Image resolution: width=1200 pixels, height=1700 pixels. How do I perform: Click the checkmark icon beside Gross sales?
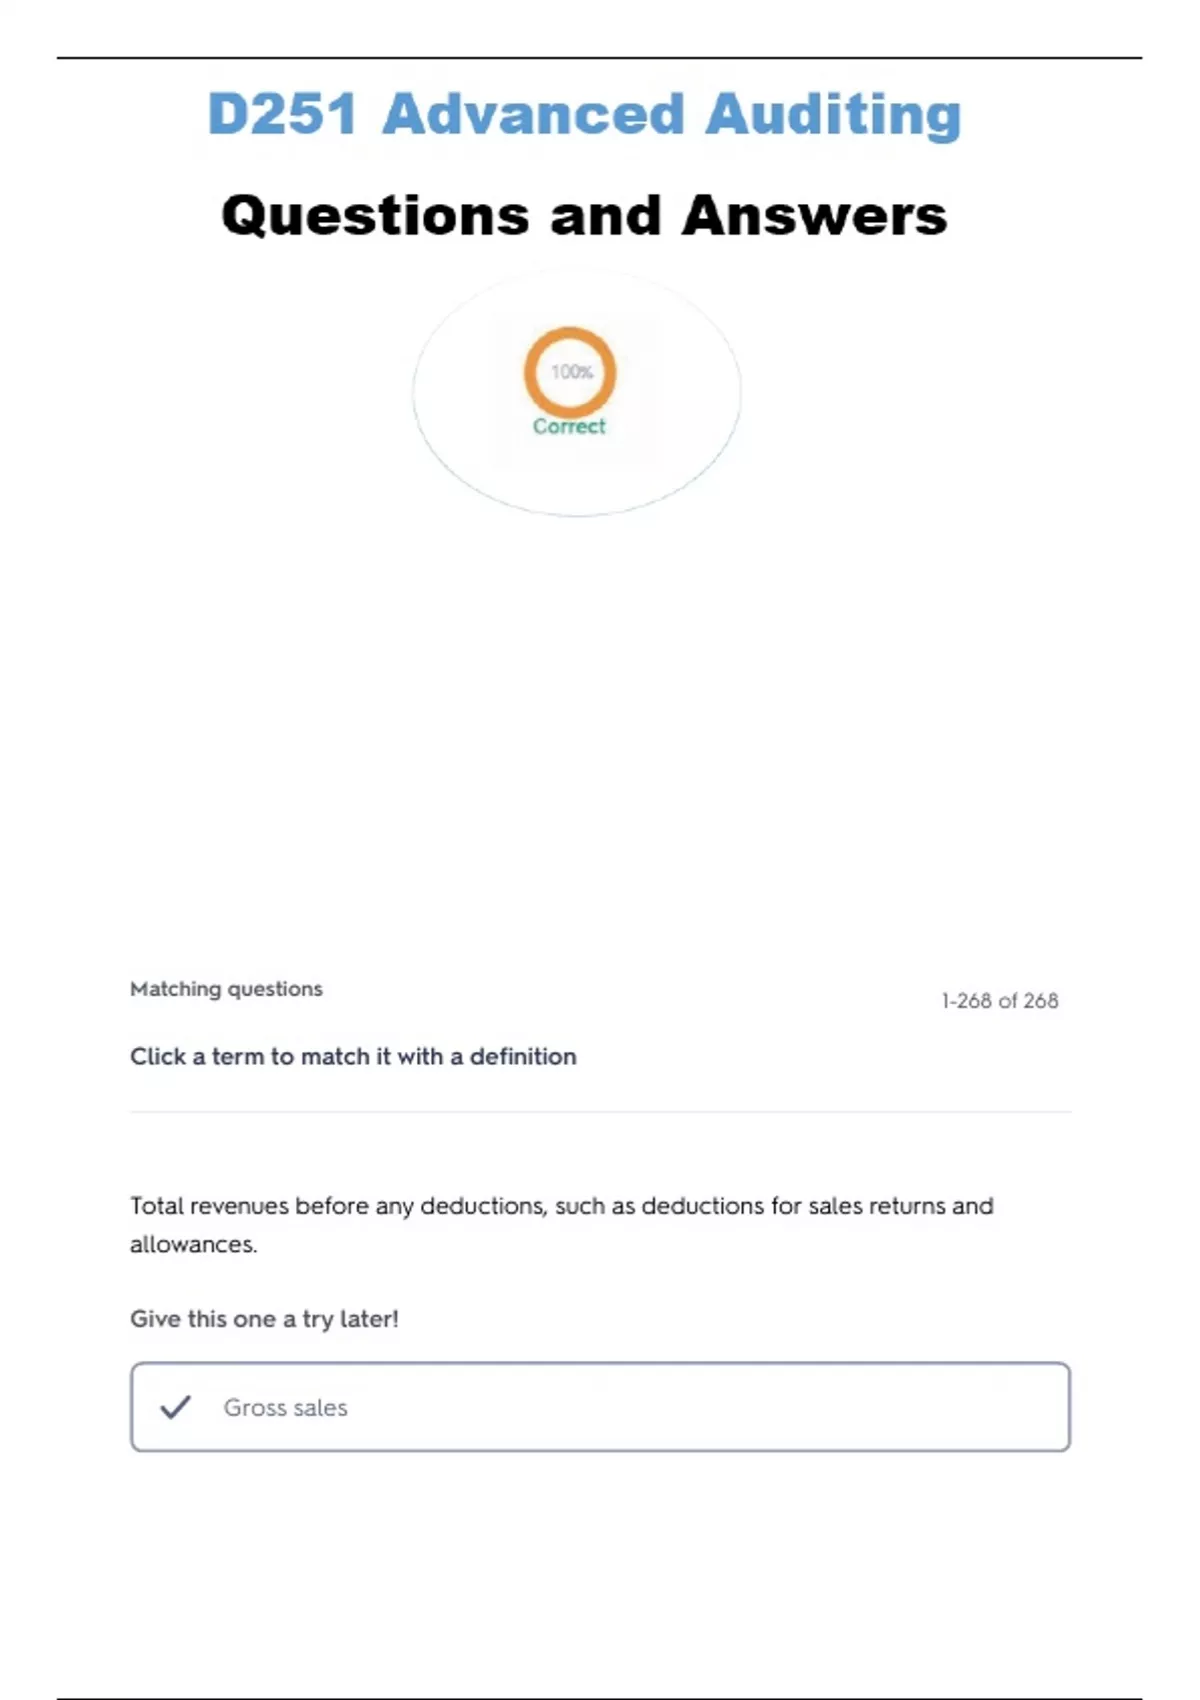pos(175,1407)
